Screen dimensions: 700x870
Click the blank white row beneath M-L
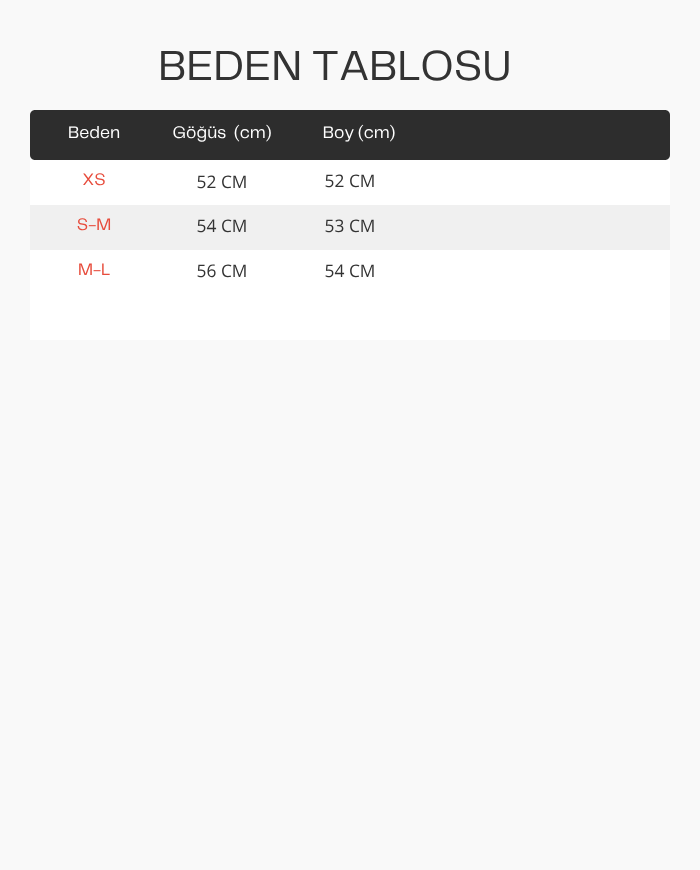(x=350, y=317)
